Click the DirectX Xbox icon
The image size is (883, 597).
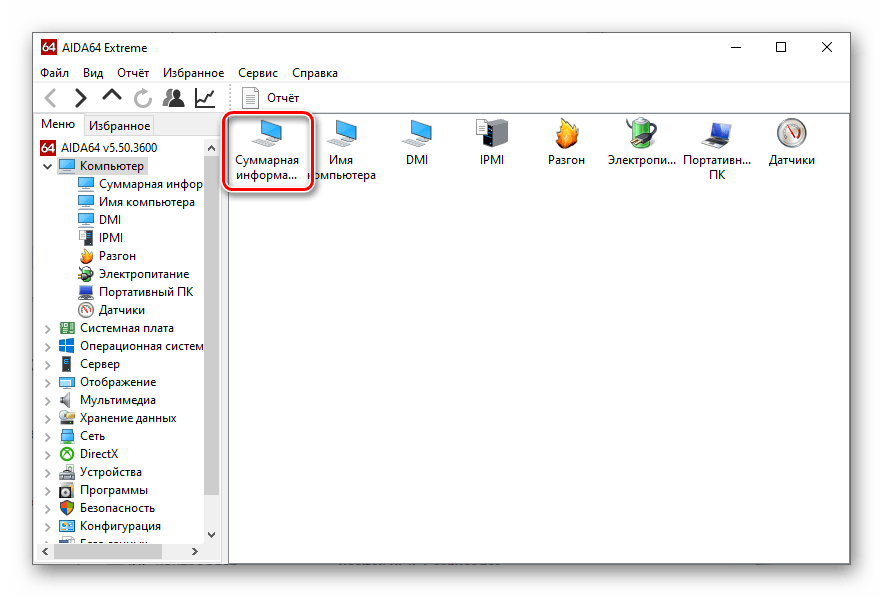click(x=67, y=454)
